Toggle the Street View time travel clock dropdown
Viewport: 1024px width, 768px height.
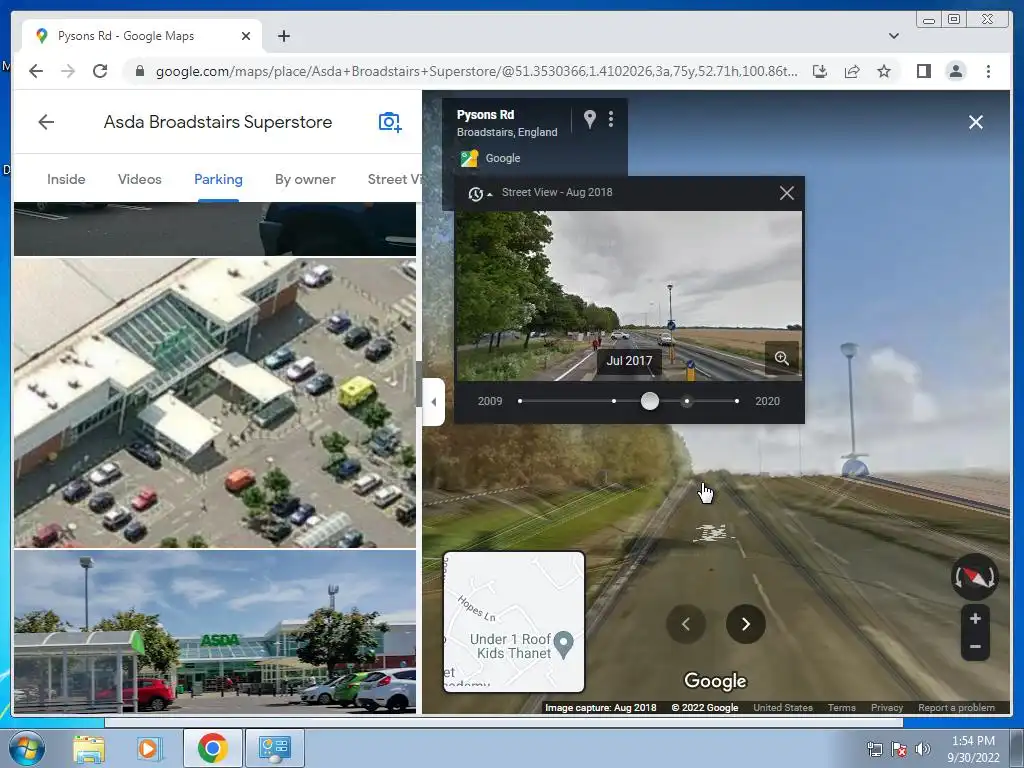coord(479,193)
